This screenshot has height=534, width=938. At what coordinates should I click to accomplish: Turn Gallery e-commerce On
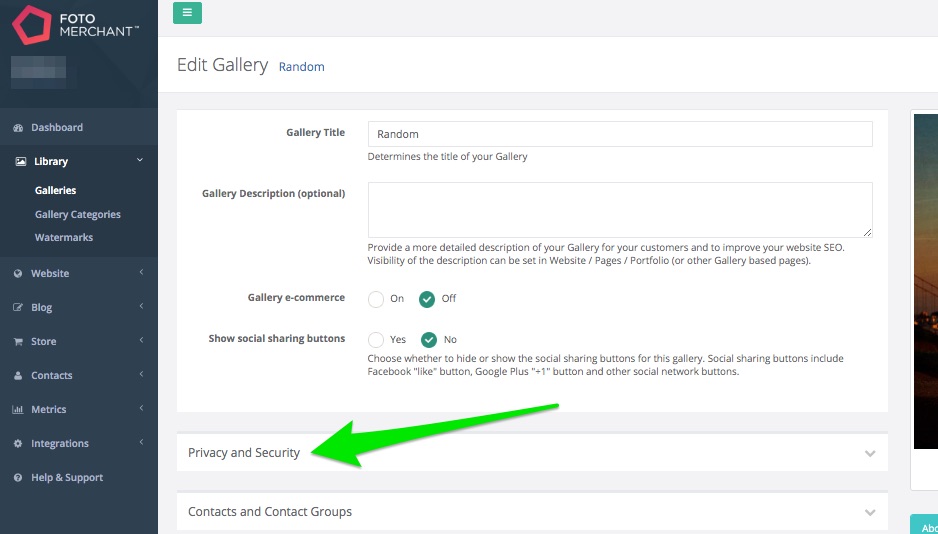click(376, 299)
